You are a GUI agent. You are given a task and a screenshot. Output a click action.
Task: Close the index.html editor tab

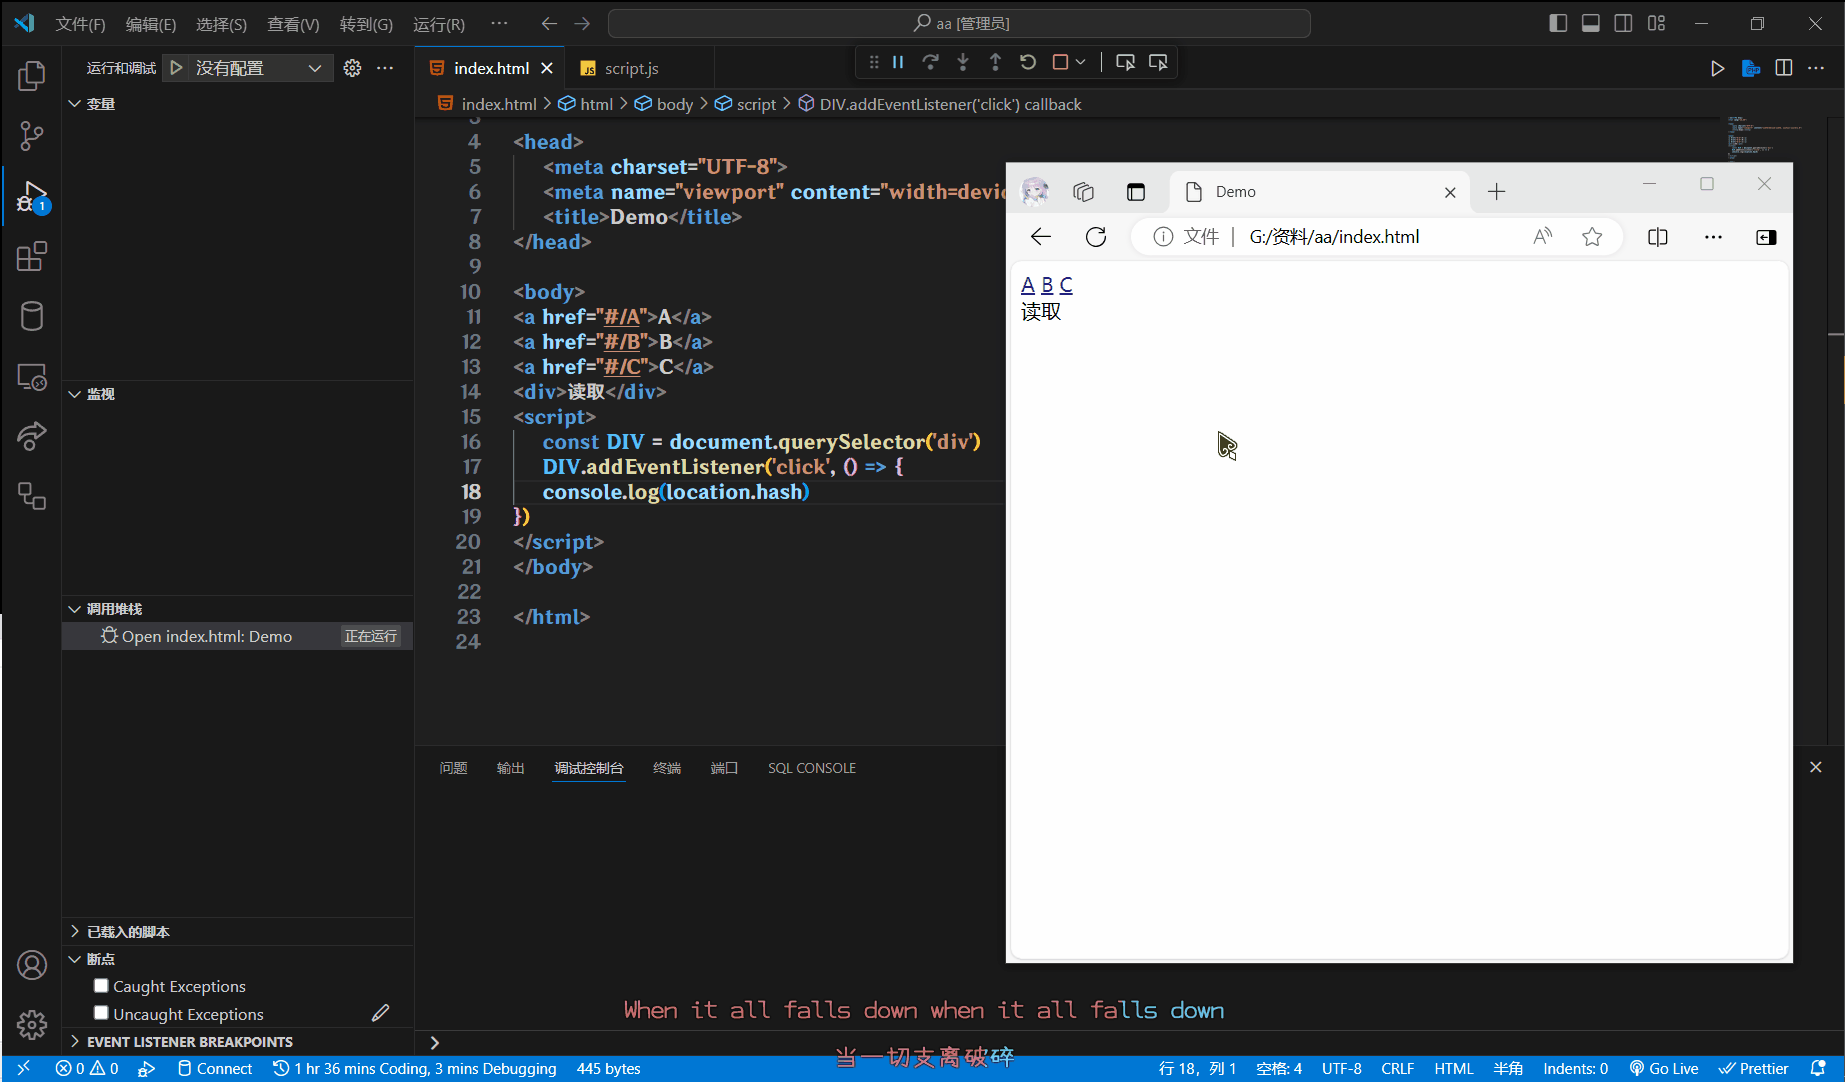tap(547, 68)
